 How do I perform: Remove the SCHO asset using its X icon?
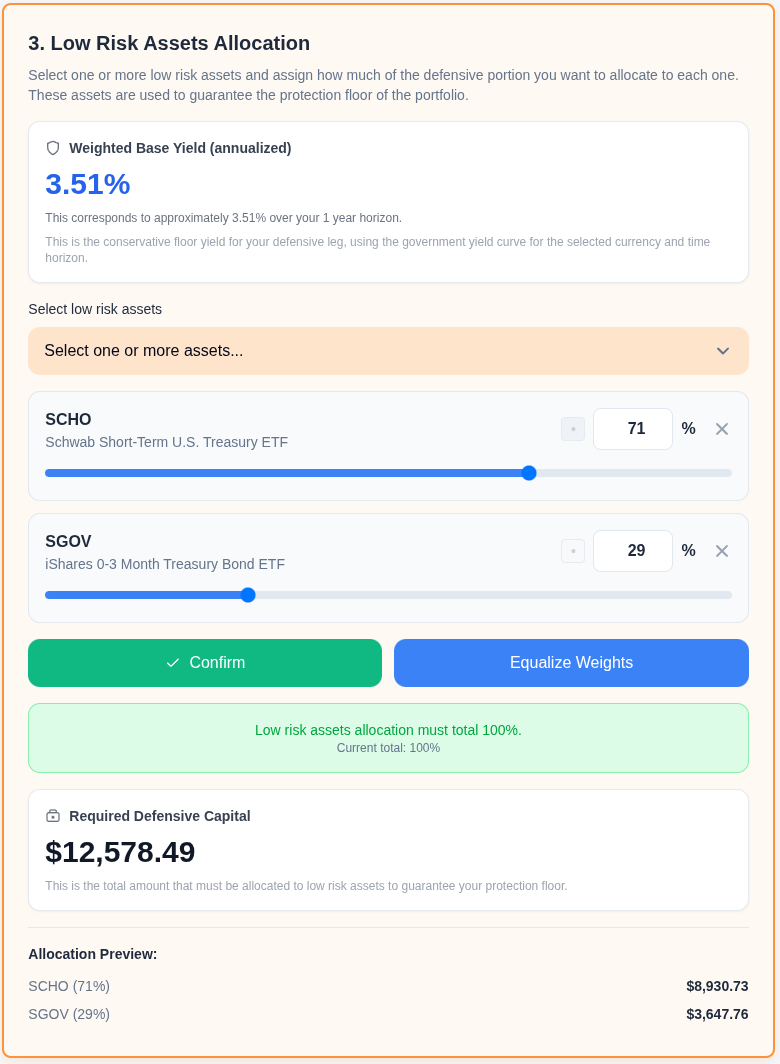pyautogui.click(x=722, y=429)
